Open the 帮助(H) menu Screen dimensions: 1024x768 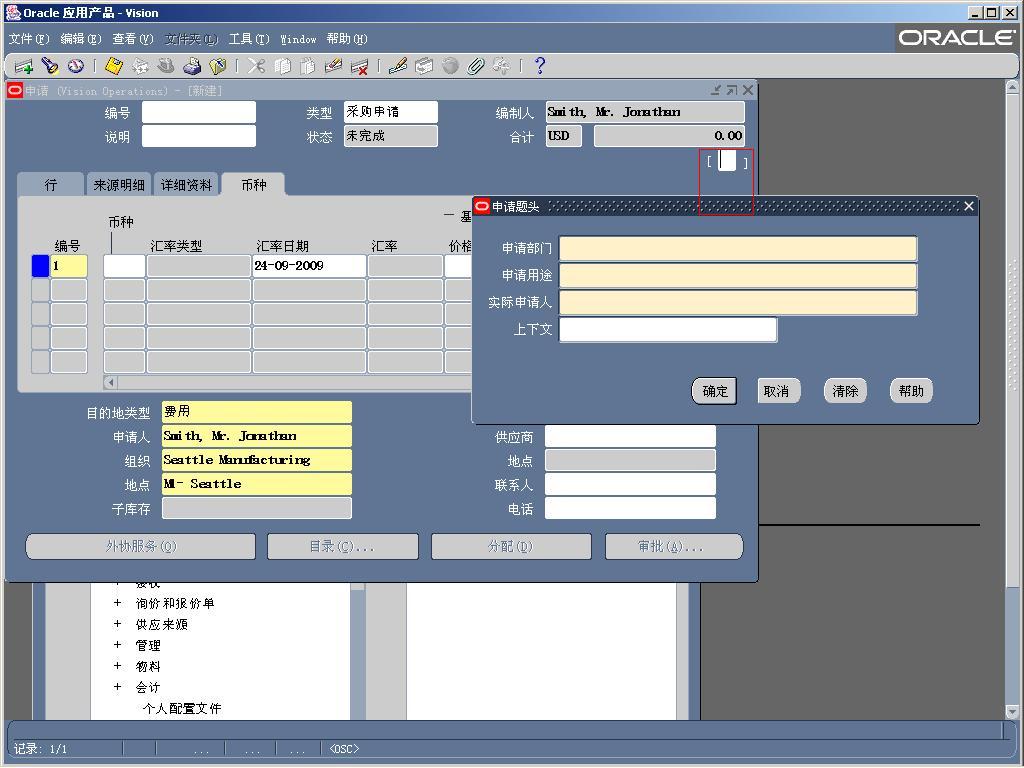tap(347, 39)
